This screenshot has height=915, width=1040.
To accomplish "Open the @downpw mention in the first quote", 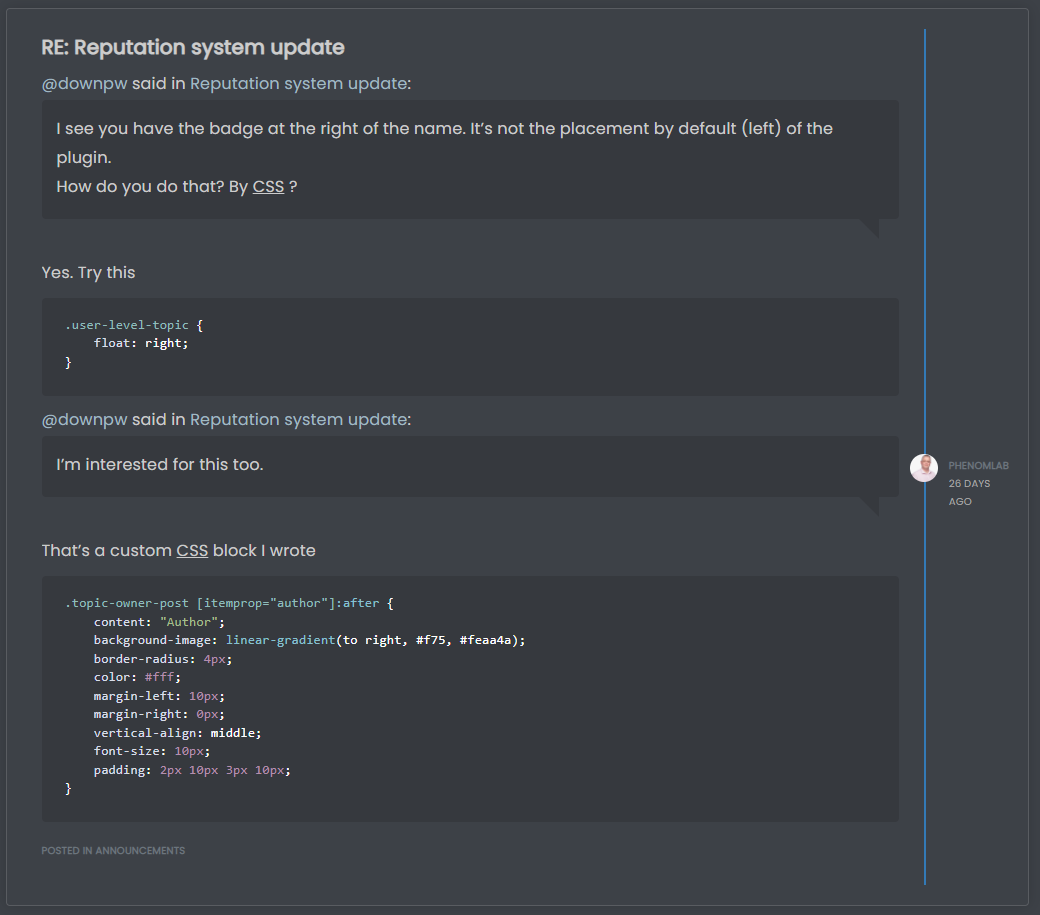I will (84, 84).
